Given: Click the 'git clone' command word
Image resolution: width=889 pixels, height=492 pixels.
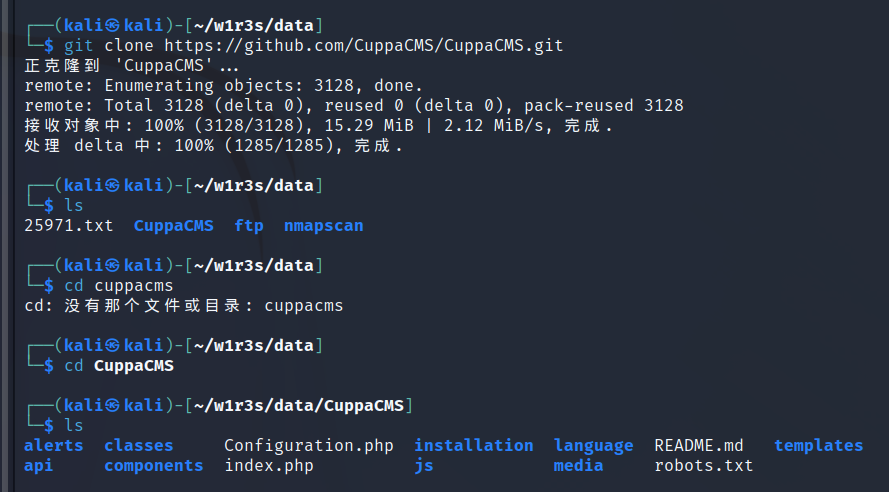Looking at the screenshot, I should pos(109,46).
